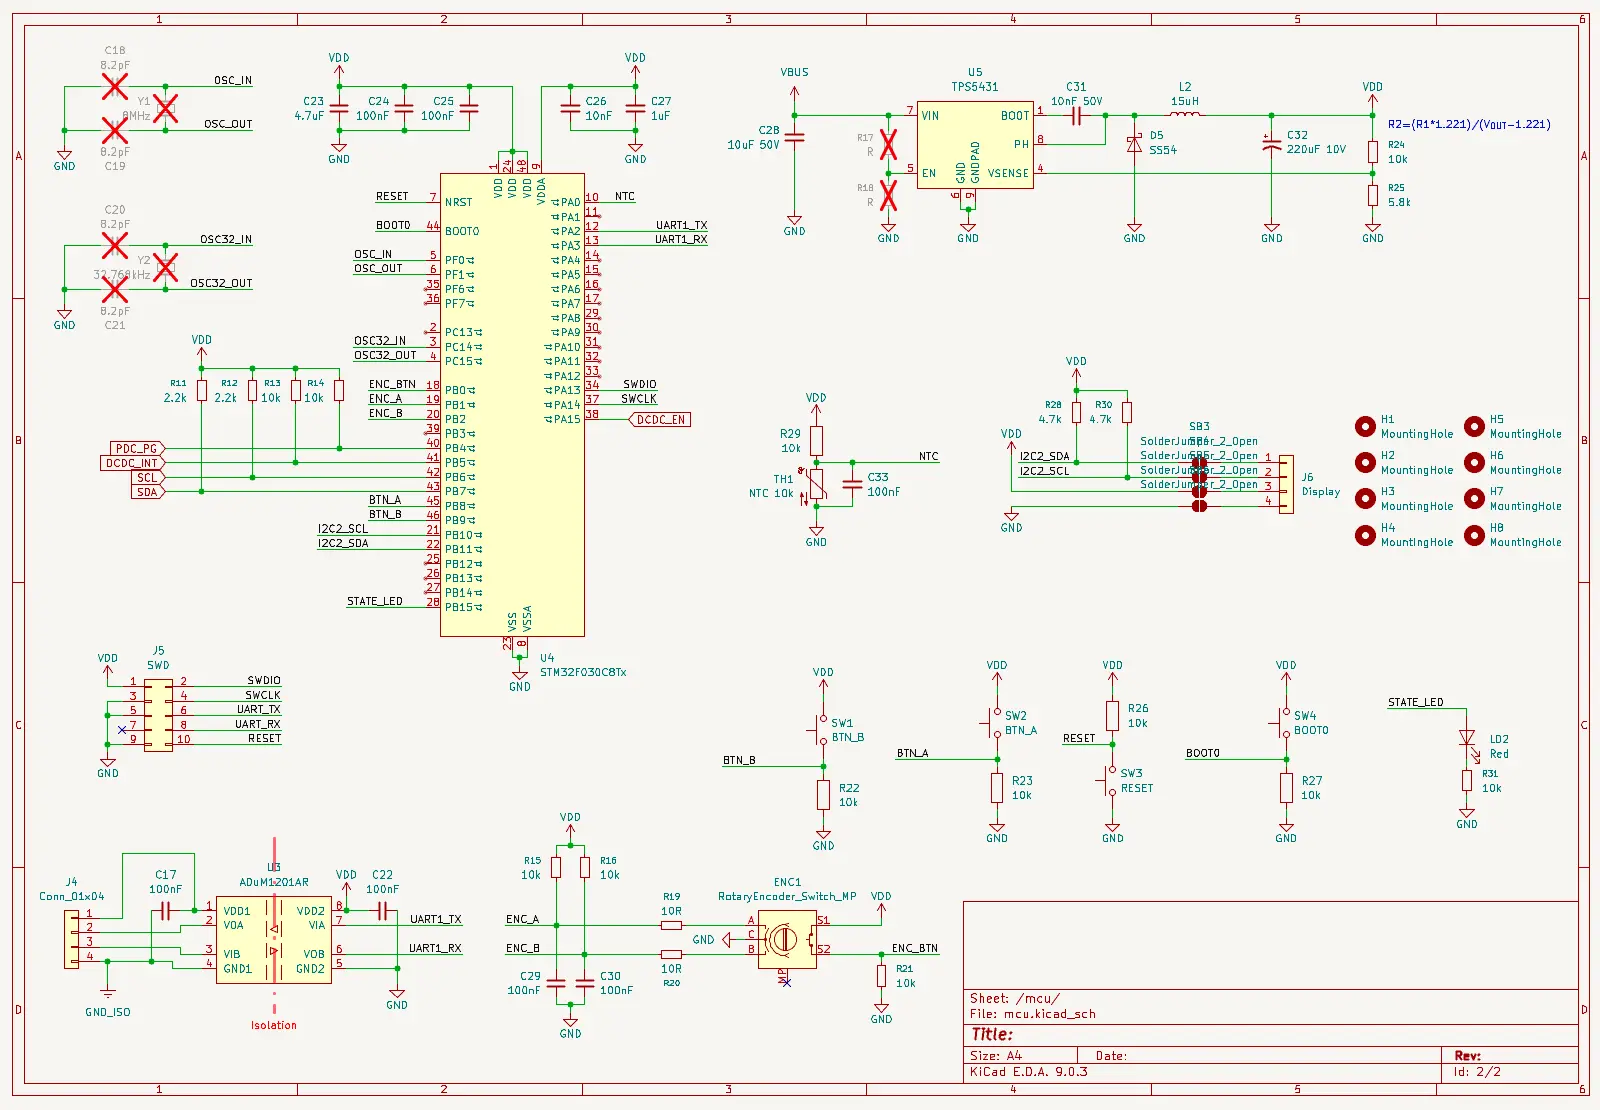The height and width of the screenshot is (1110, 1600).
Task: Click the Isolation label on the dashed line
Action: pyautogui.click(x=273, y=1024)
